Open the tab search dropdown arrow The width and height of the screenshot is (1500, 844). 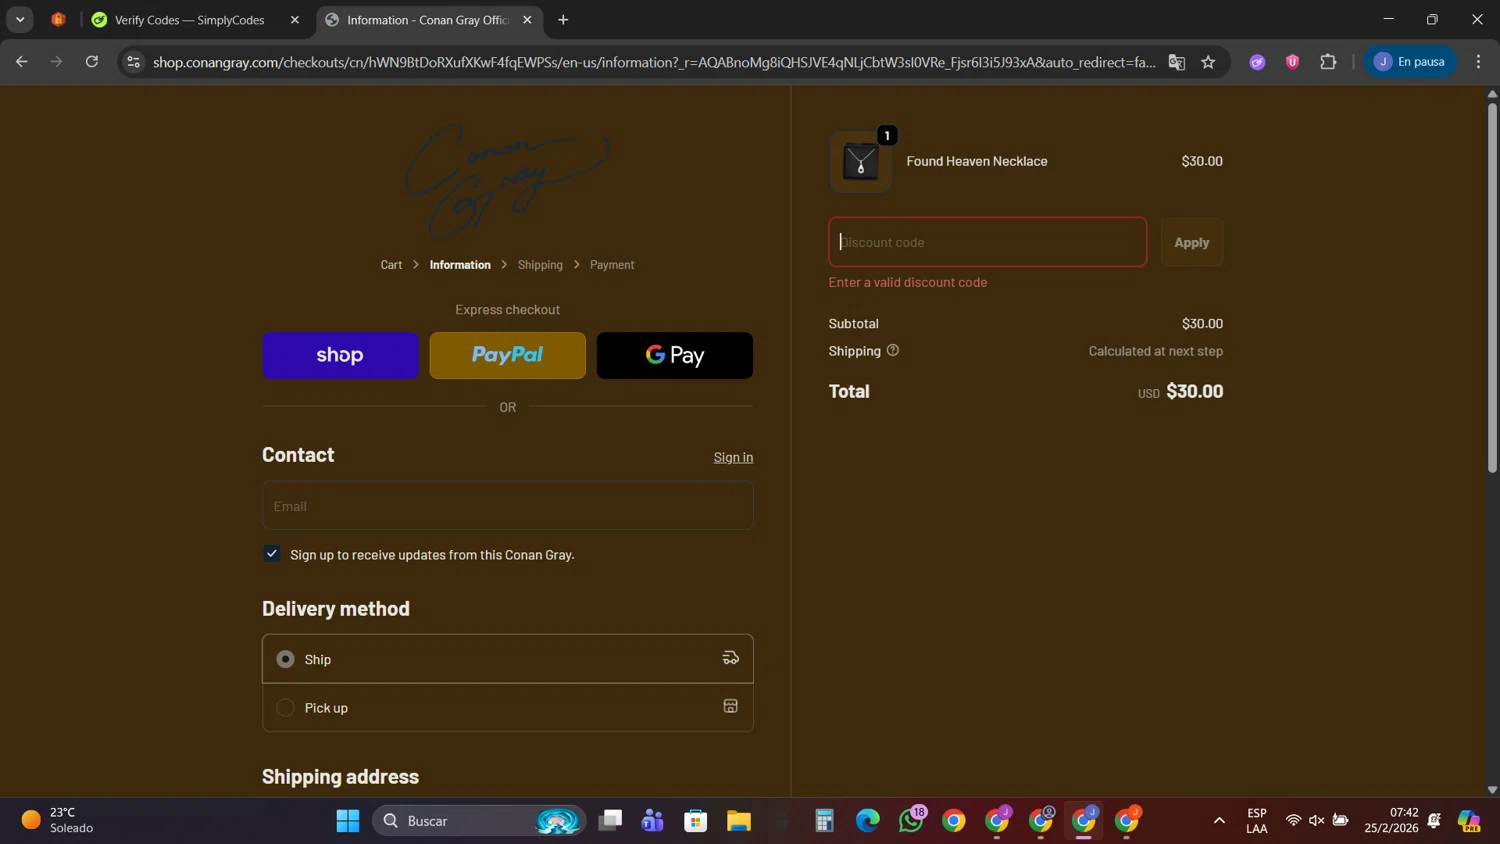20,20
